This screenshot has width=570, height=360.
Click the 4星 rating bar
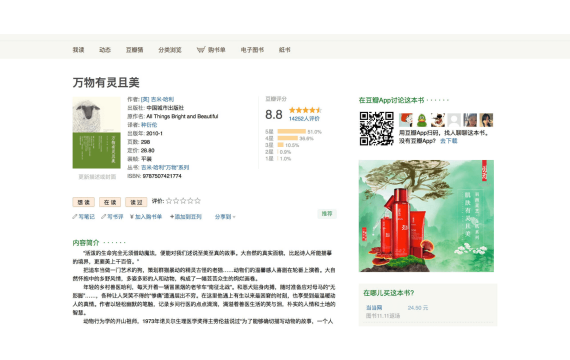(x=288, y=138)
